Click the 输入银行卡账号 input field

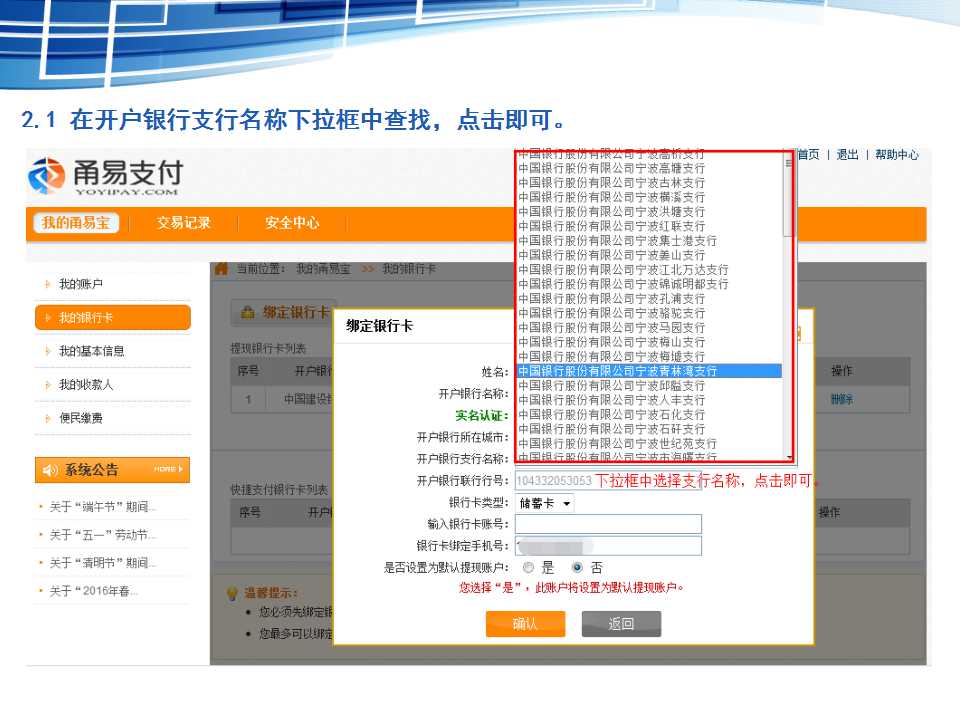coord(608,524)
